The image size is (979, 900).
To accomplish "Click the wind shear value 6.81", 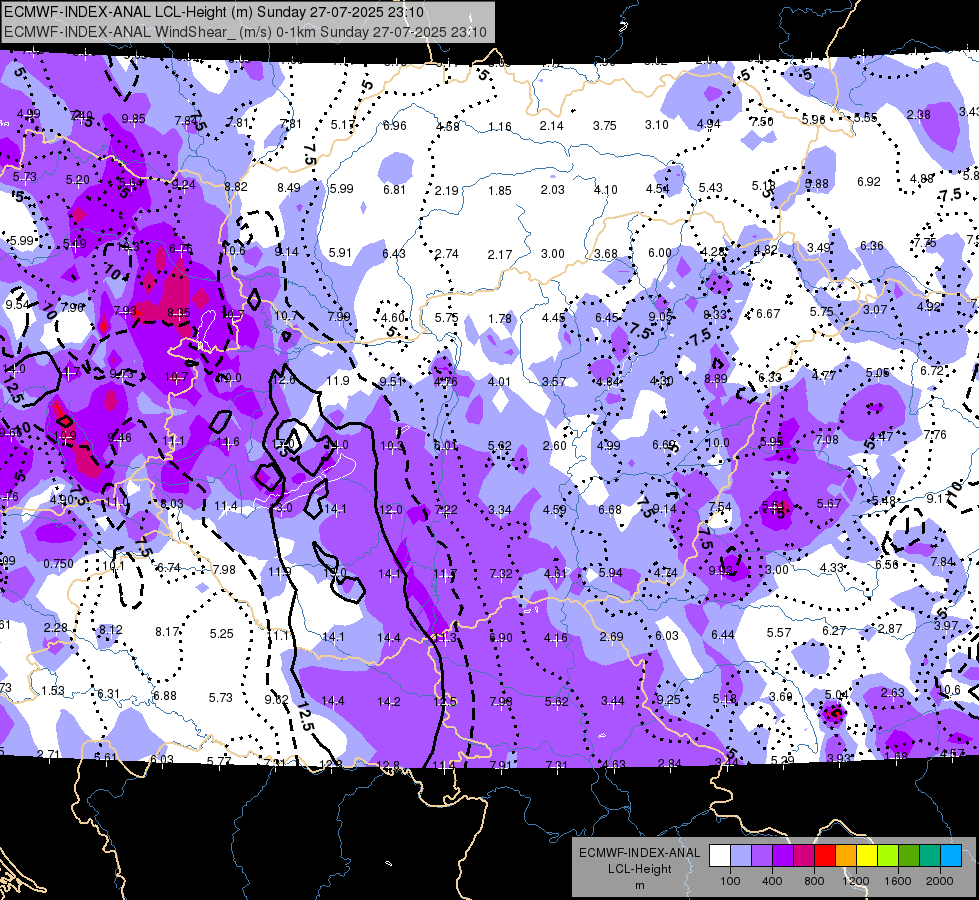I will point(394,189).
